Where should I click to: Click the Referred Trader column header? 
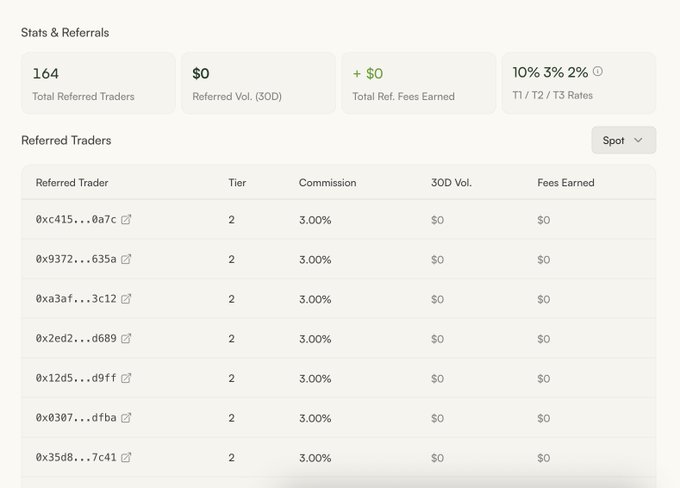pyautogui.click(x=72, y=183)
